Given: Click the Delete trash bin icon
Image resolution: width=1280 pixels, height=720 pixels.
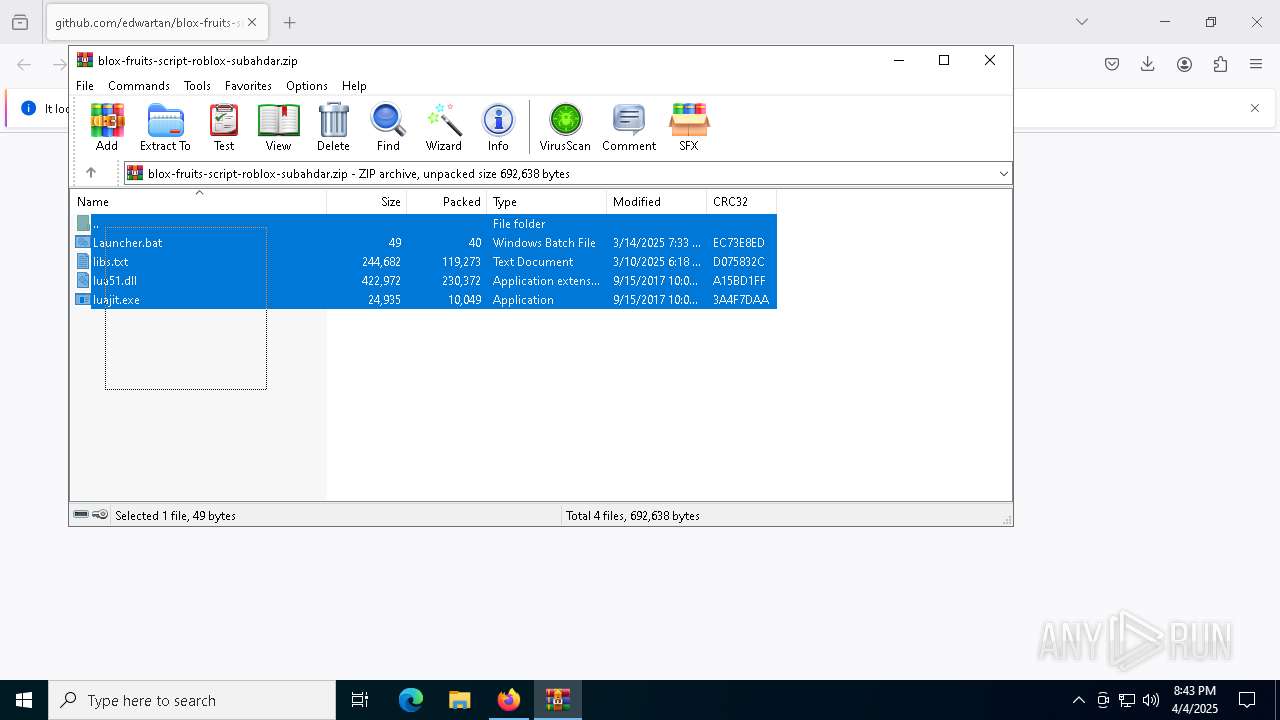Looking at the screenshot, I should point(333,127).
